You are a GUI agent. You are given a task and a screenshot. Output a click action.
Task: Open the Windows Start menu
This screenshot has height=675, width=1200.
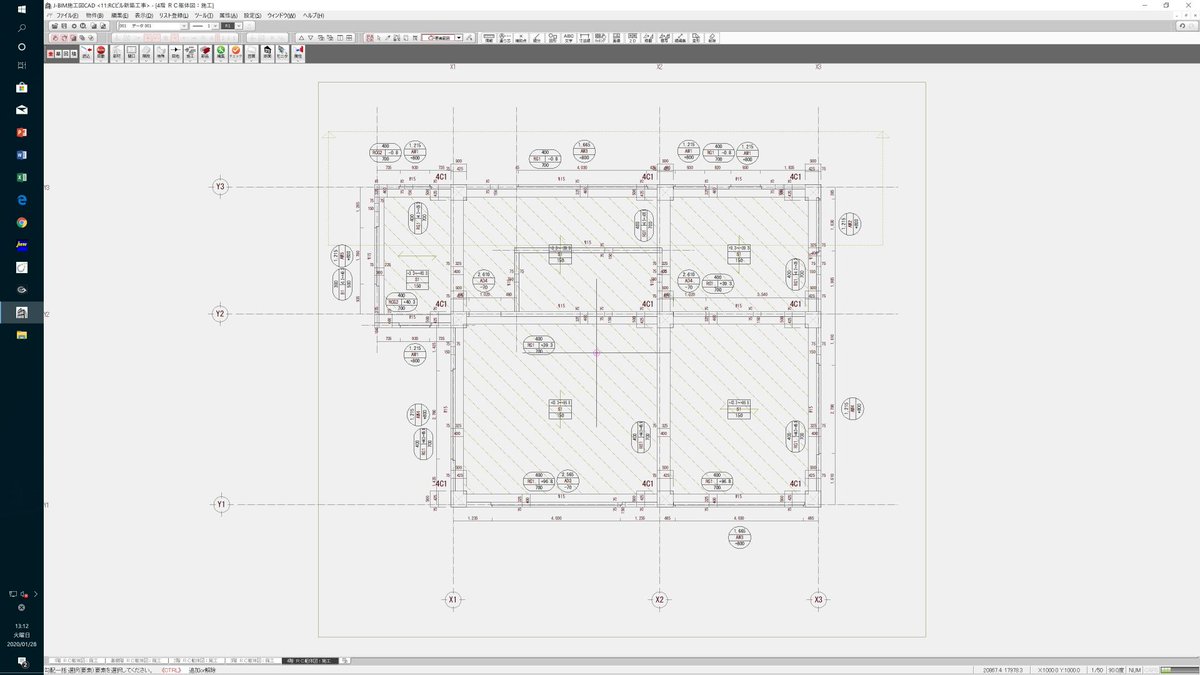pyautogui.click(x=21, y=9)
